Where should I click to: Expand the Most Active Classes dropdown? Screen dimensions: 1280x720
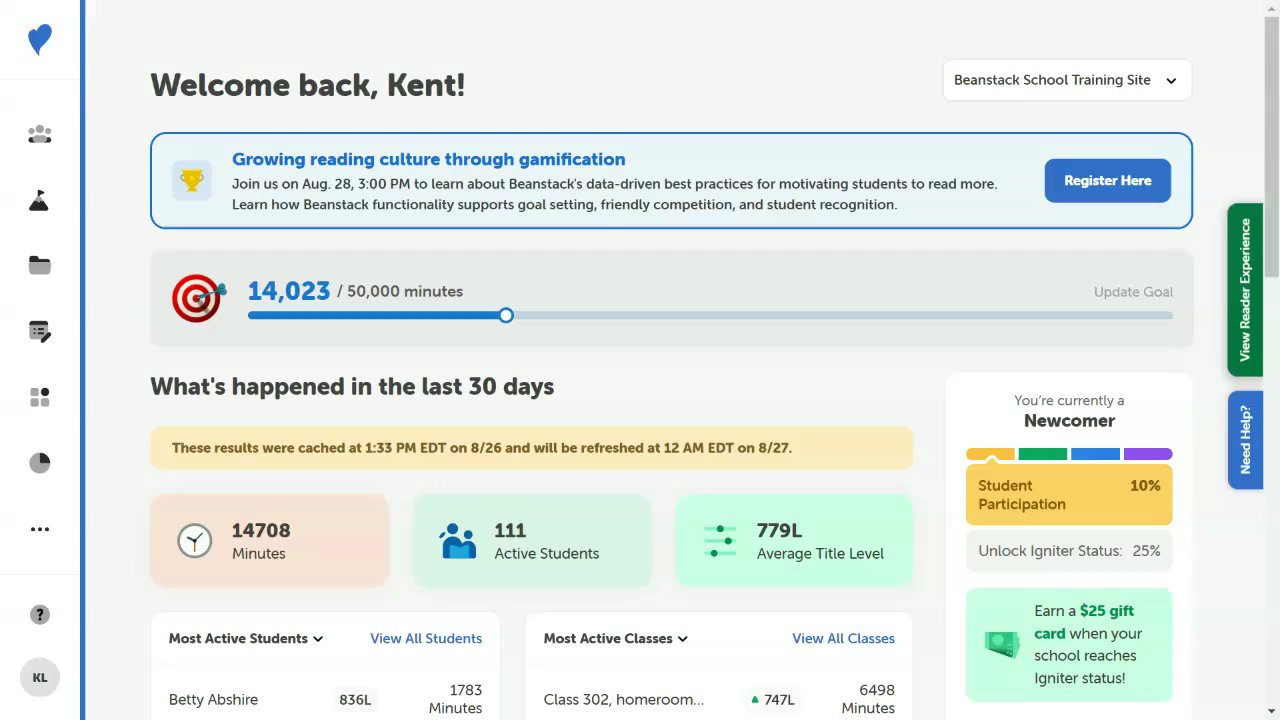click(x=616, y=638)
